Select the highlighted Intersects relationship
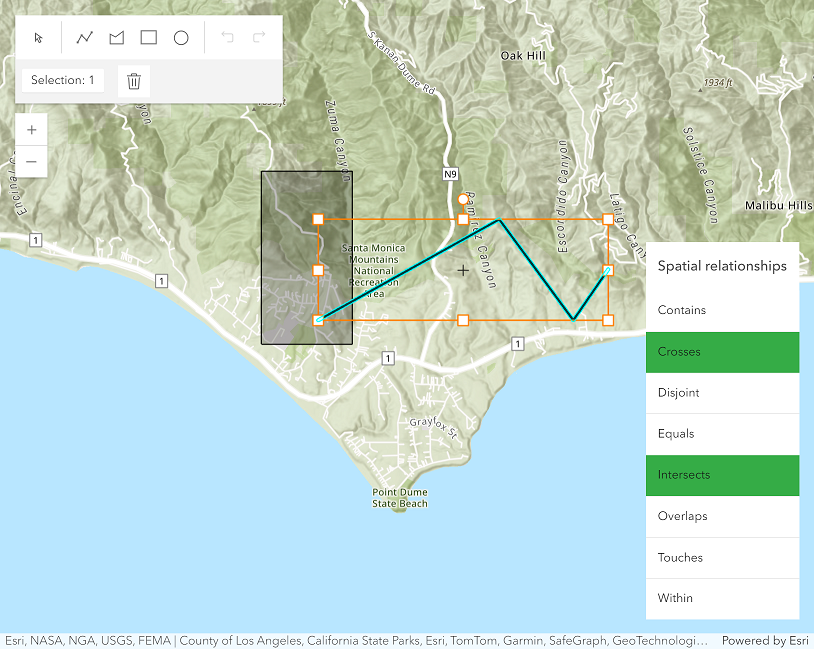 tap(722, 475)
